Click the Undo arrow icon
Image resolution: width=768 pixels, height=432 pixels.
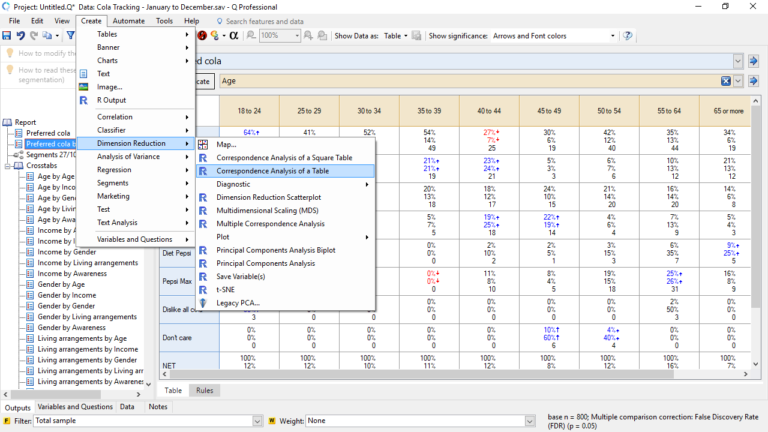click(21, 36)
